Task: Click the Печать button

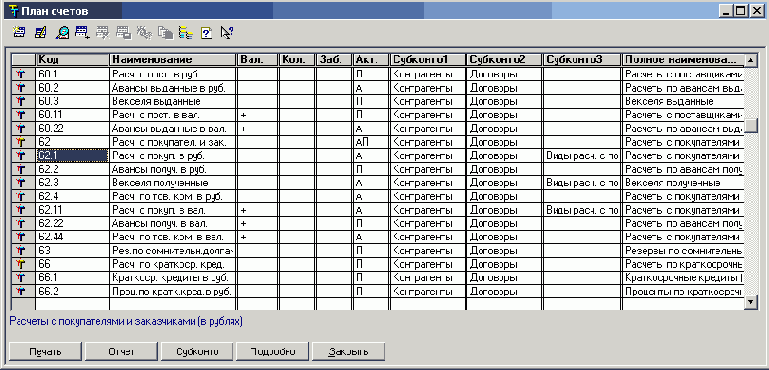Action: point(46,352)
